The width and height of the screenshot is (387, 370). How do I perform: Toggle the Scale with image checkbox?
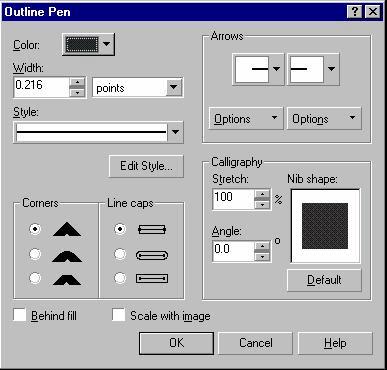coord(118,315)
